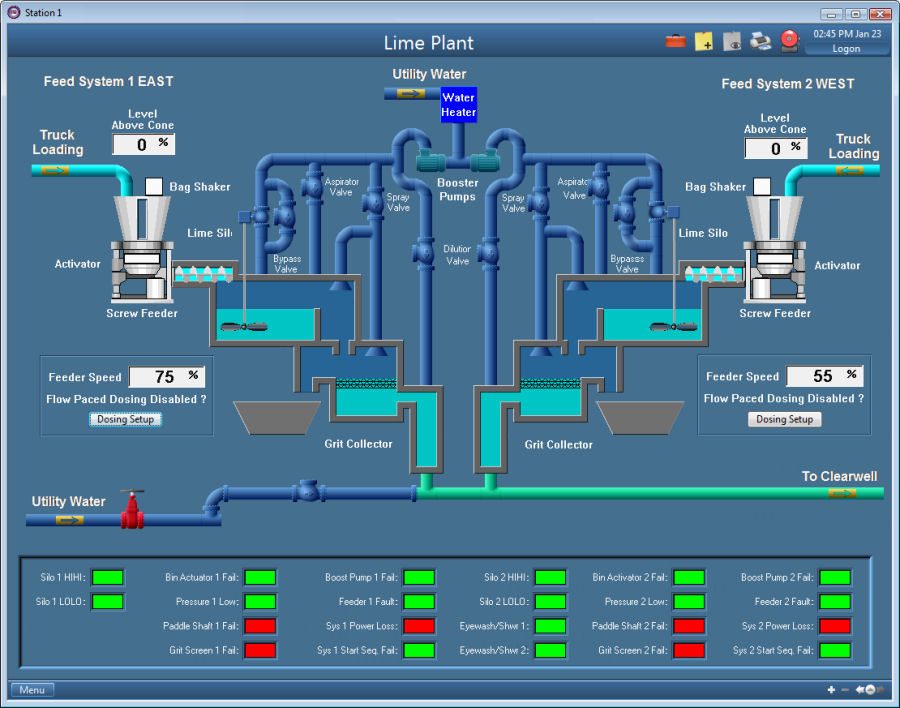Click the back navigation arrow at bottom right
Image resolution: width=900 pixels, height=708 pixels.
coord(858,689)
